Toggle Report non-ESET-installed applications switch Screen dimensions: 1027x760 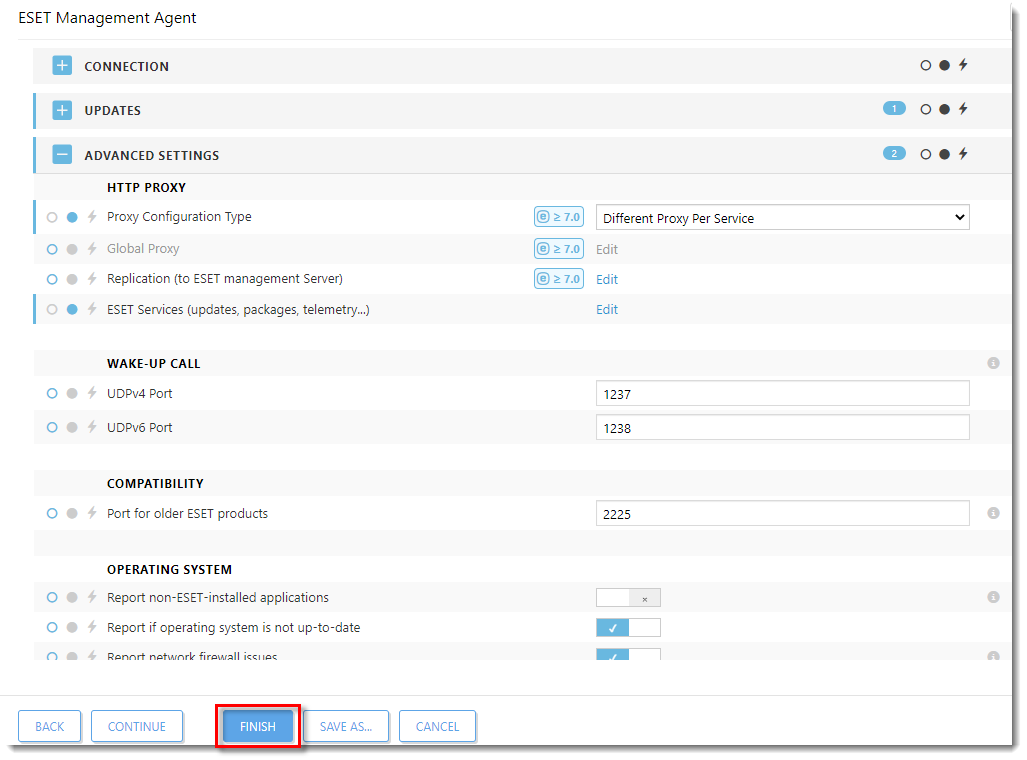[x=628, y=598]
